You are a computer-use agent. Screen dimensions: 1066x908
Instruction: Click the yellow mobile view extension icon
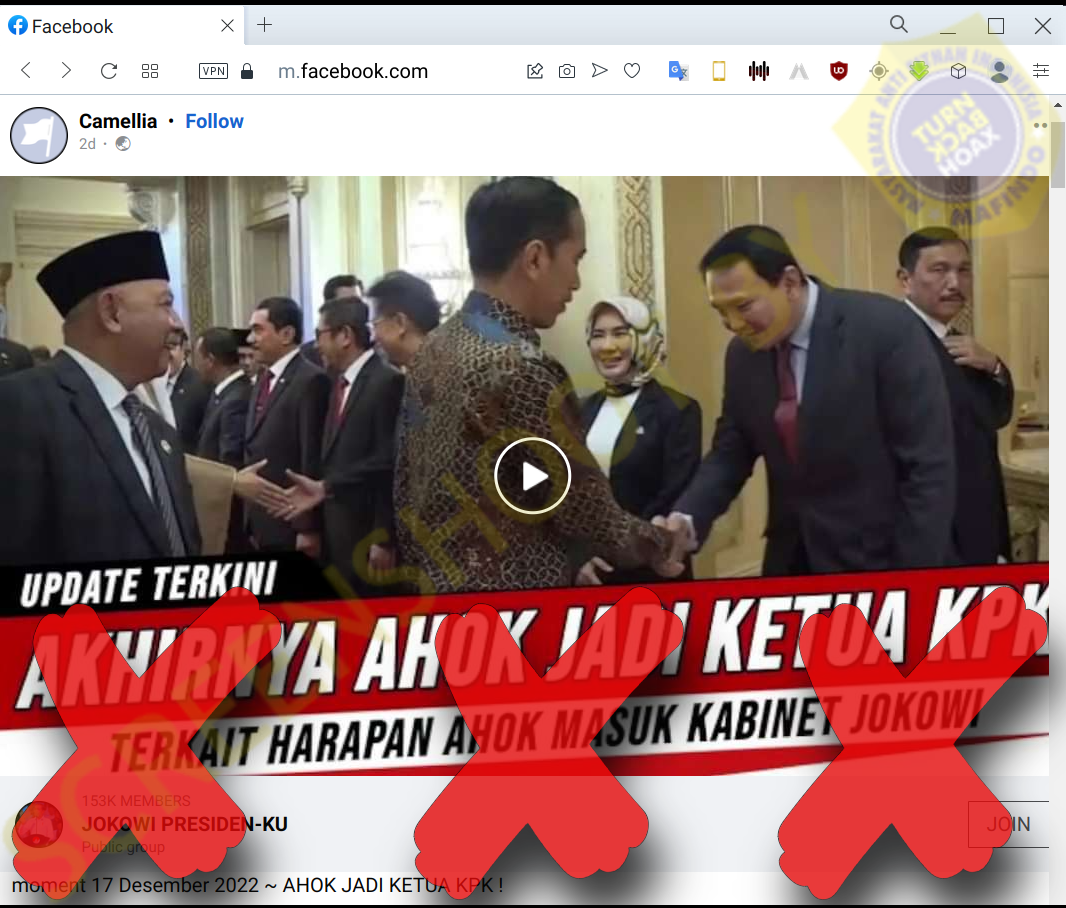718,71
